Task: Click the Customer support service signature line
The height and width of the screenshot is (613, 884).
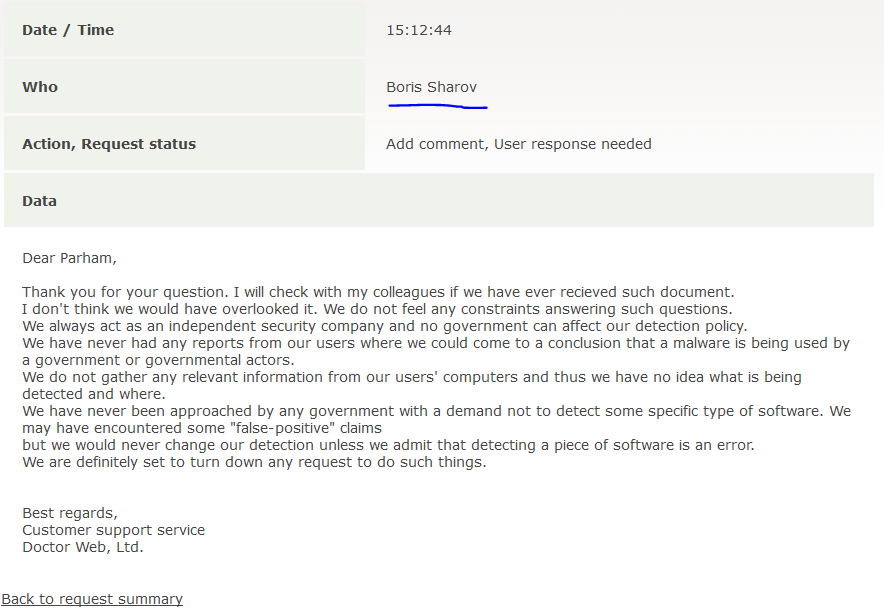Action: (113, 530)
